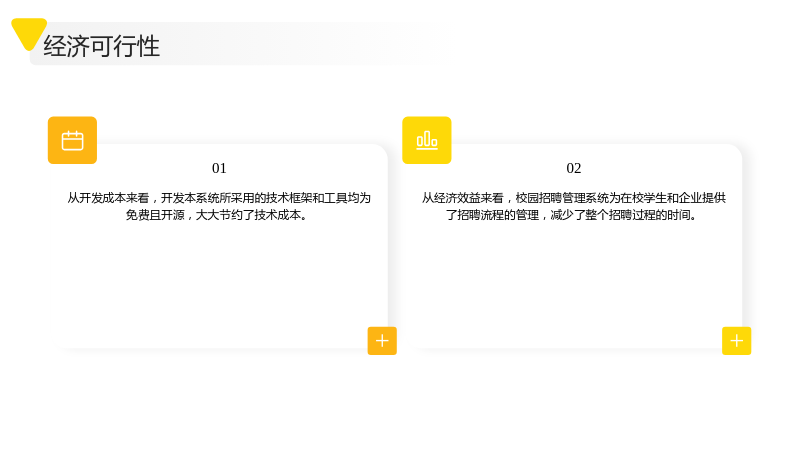Click the orange plus icon on card 01
This screenshot has height=450, width=800.
point(382,341)
